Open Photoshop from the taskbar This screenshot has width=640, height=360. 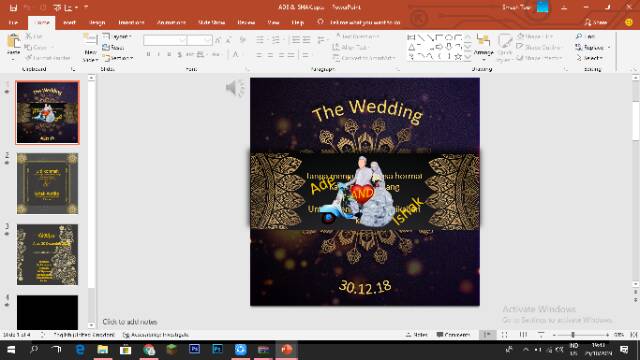point(195,350)
